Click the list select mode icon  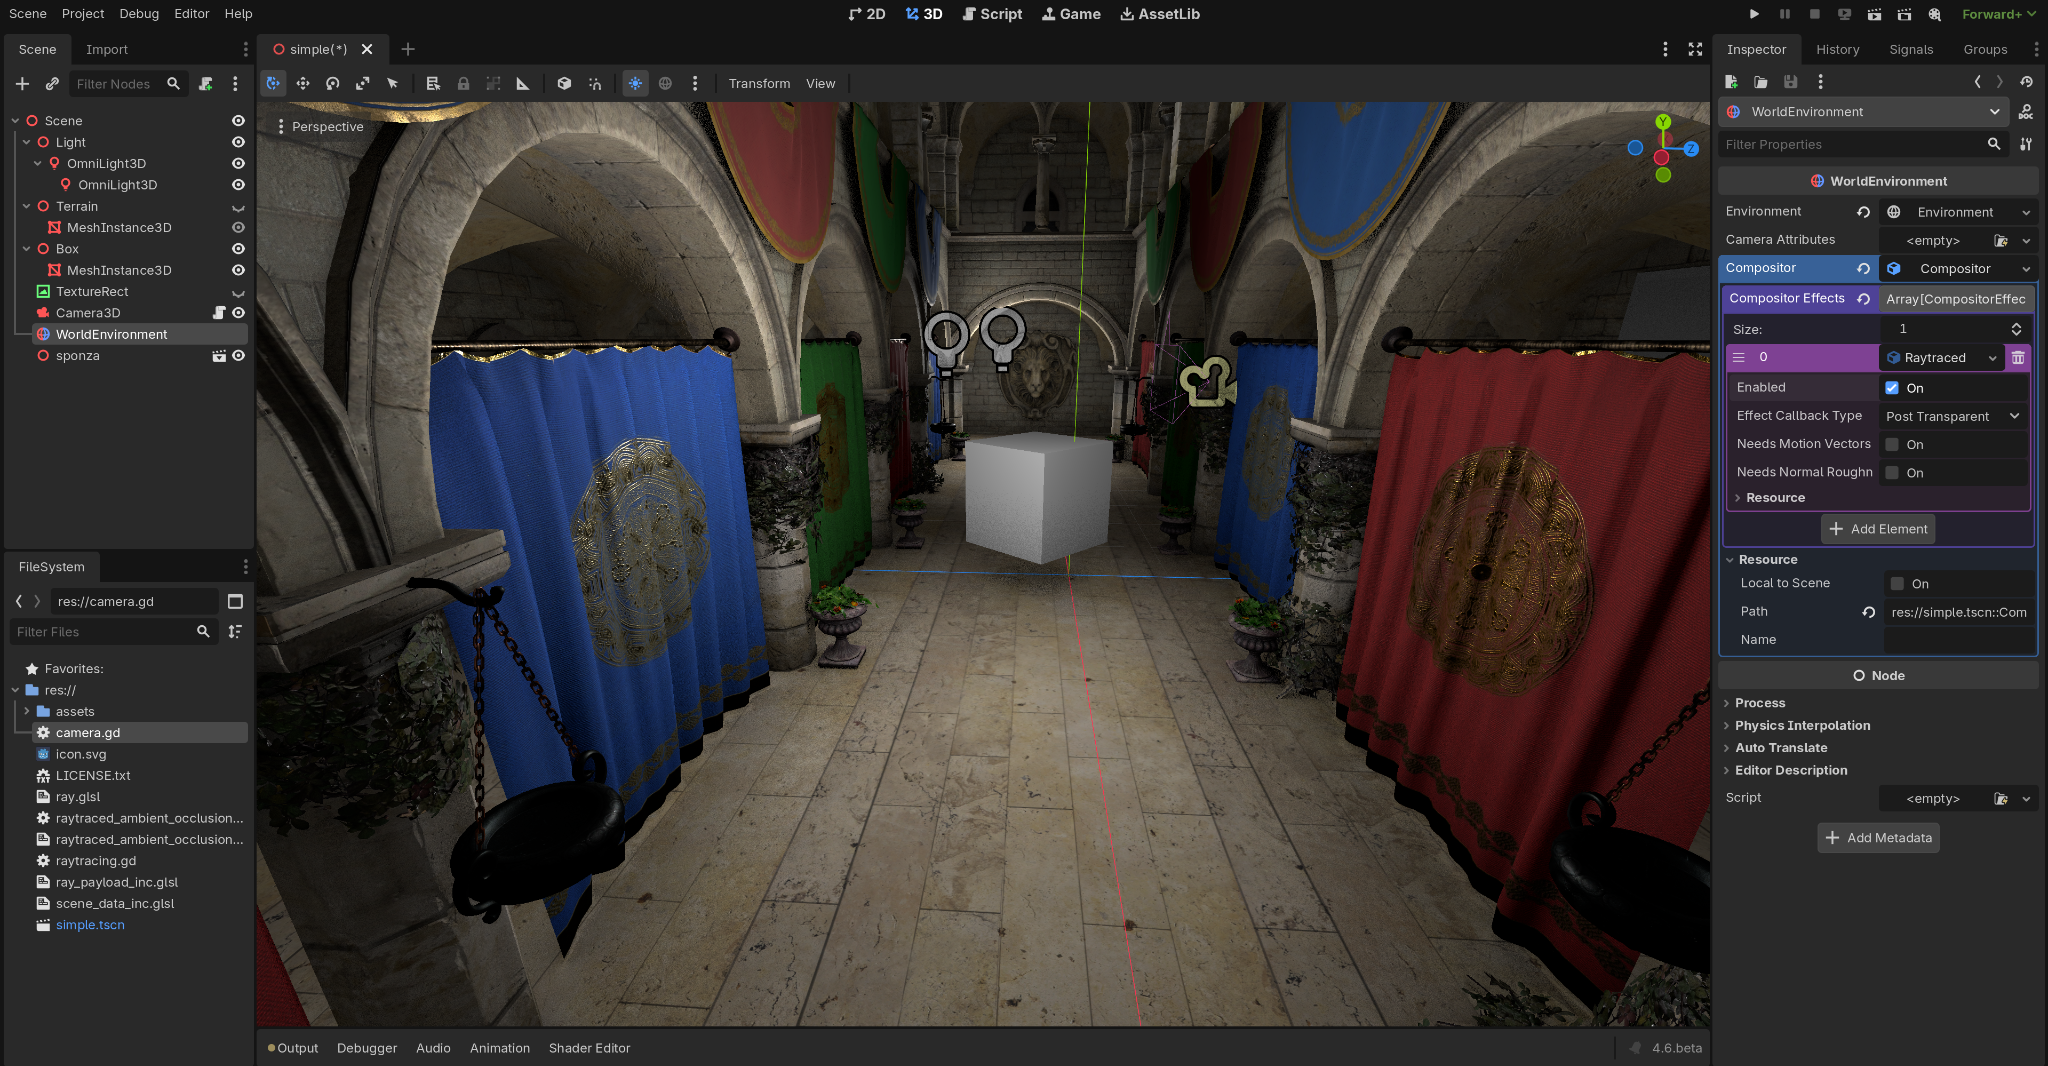point(433,84)
